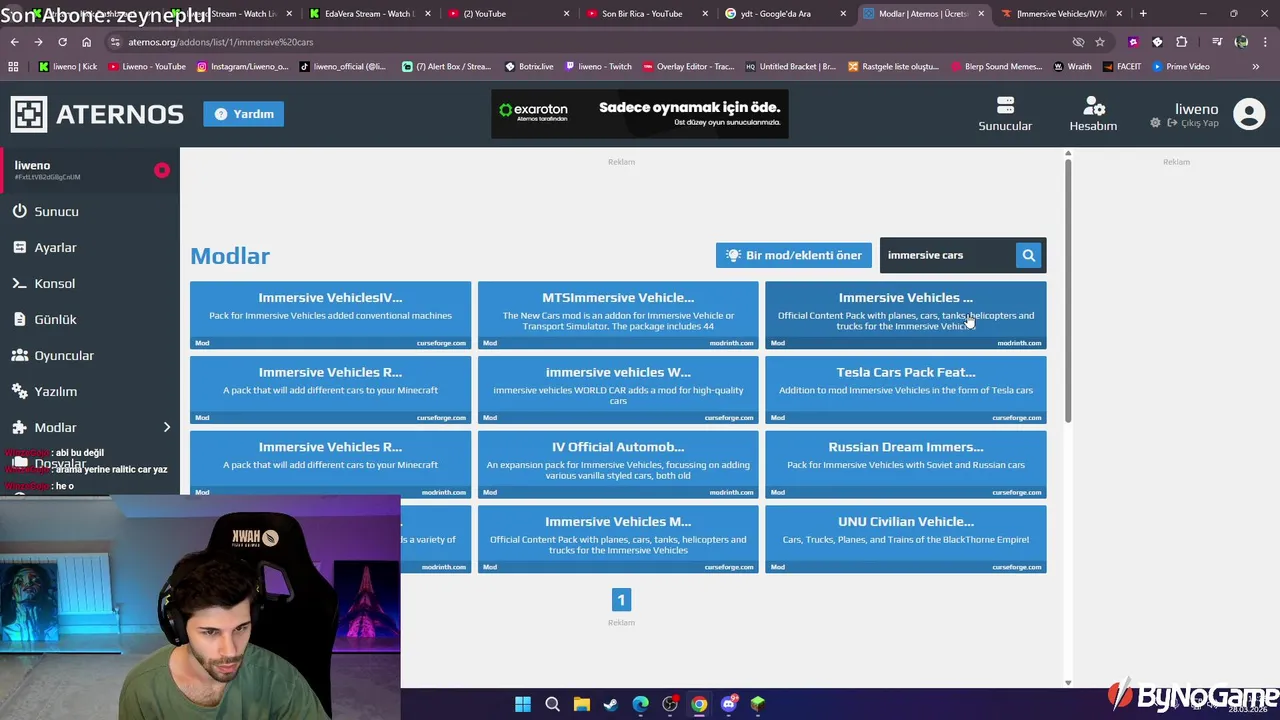Open Chrome from the taskbar

coord(699,704)
